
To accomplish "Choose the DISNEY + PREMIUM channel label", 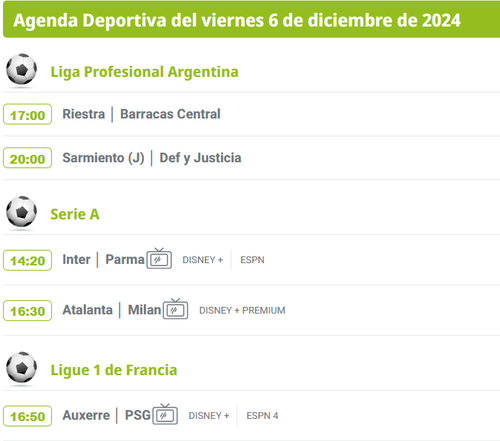I will [x=242, y=310].
